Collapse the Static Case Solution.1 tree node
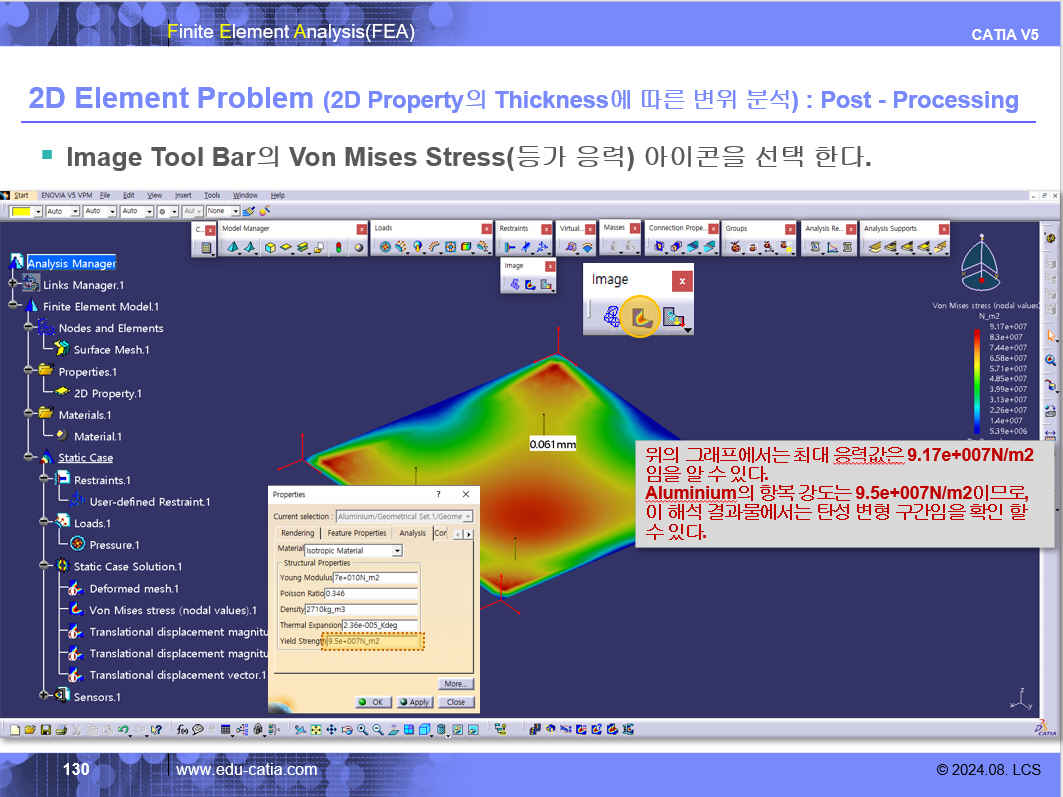This screenshot has height=797, width=1063. coord(44,566)
